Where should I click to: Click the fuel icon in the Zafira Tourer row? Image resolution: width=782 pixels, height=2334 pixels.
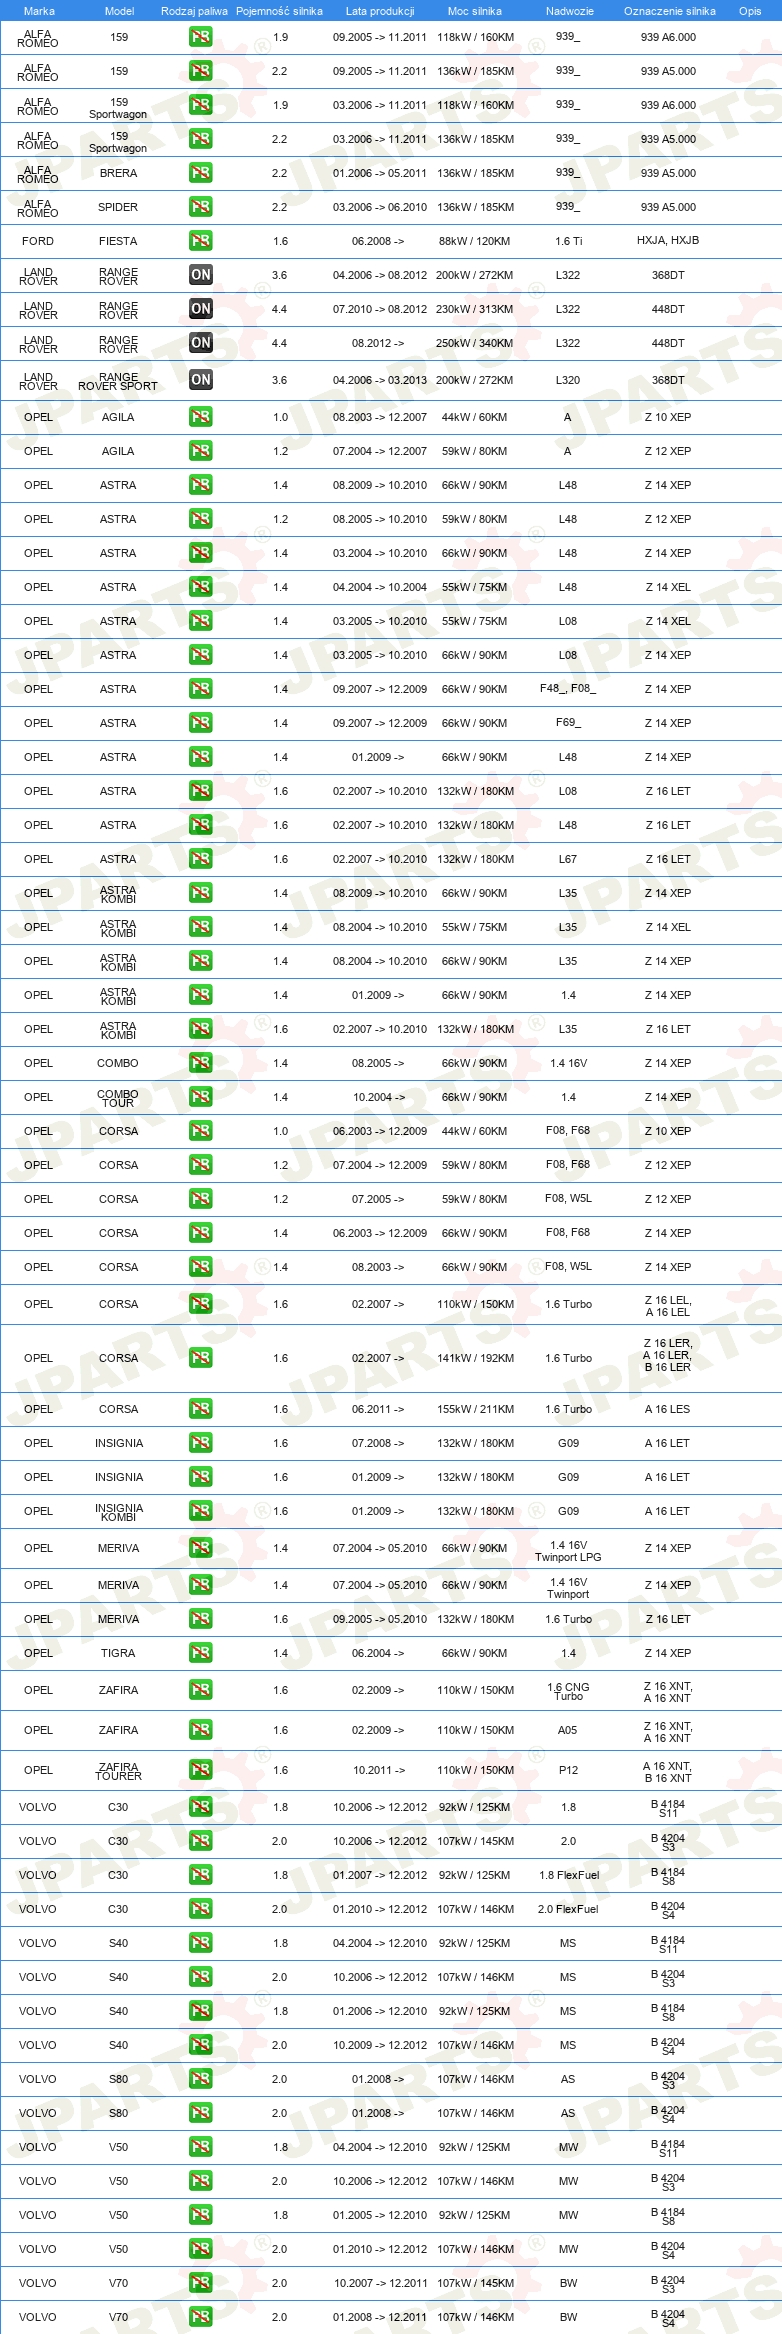[200, 1770]
